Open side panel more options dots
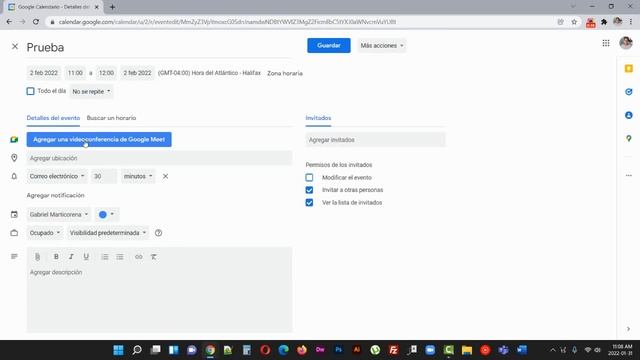 click(x=629, y=176)
